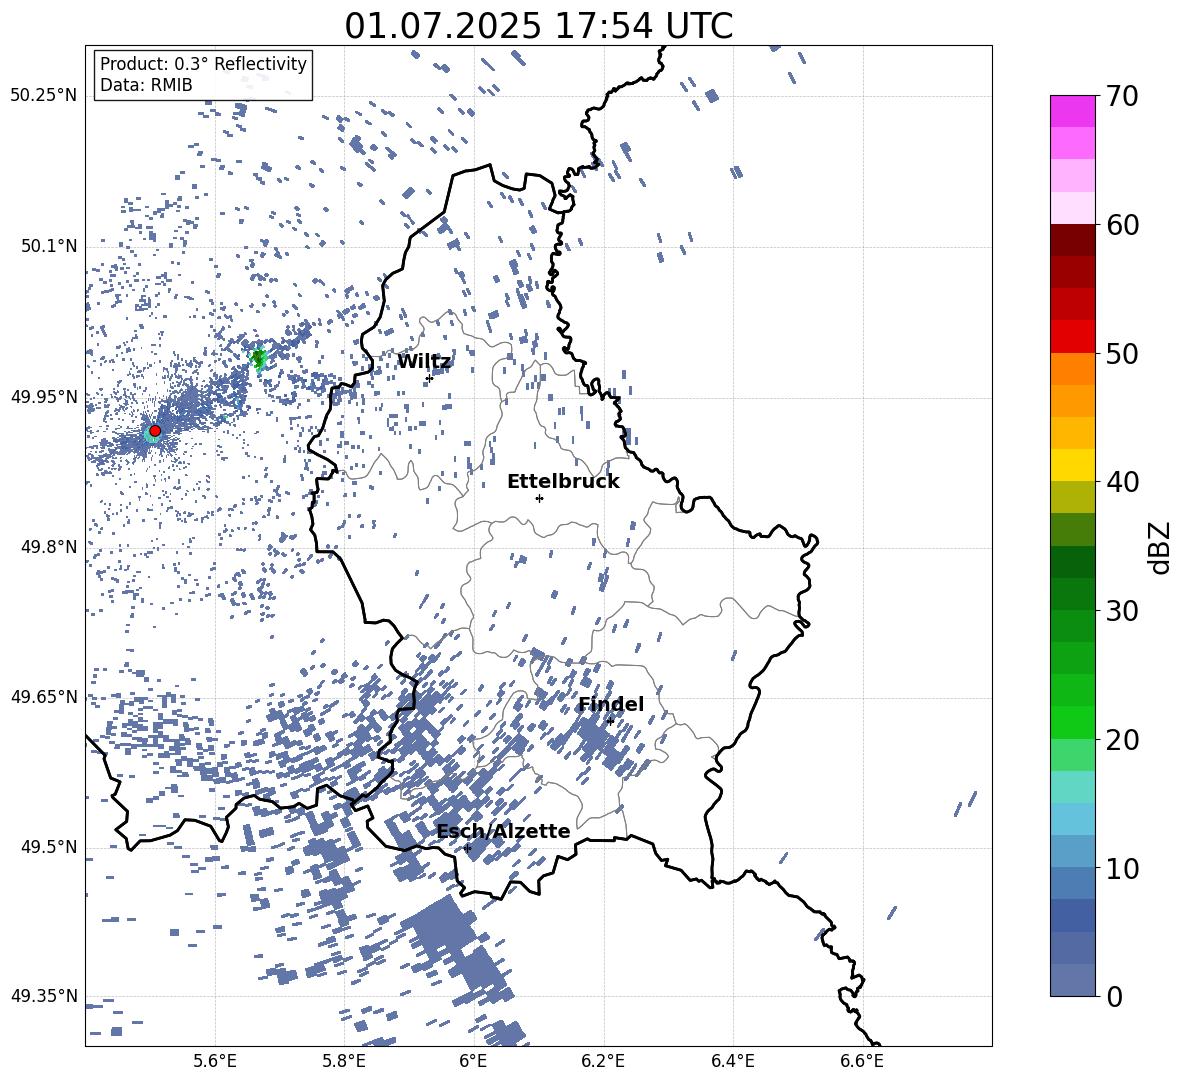Viewport: 1184px width, 1081px height.
Task: Click the 20 tick label on colorbar
Action: pyautogui.click(x=1122, y=740)
